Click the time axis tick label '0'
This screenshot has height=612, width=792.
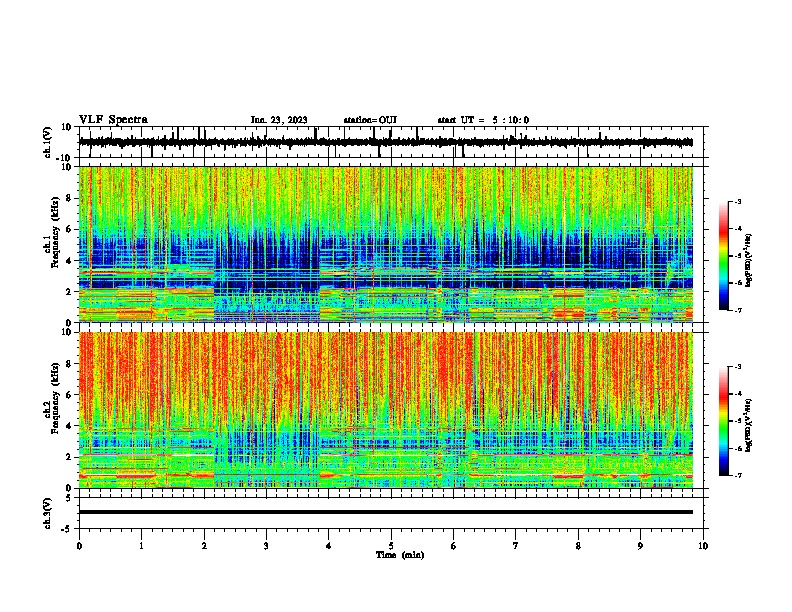[79, 546]
